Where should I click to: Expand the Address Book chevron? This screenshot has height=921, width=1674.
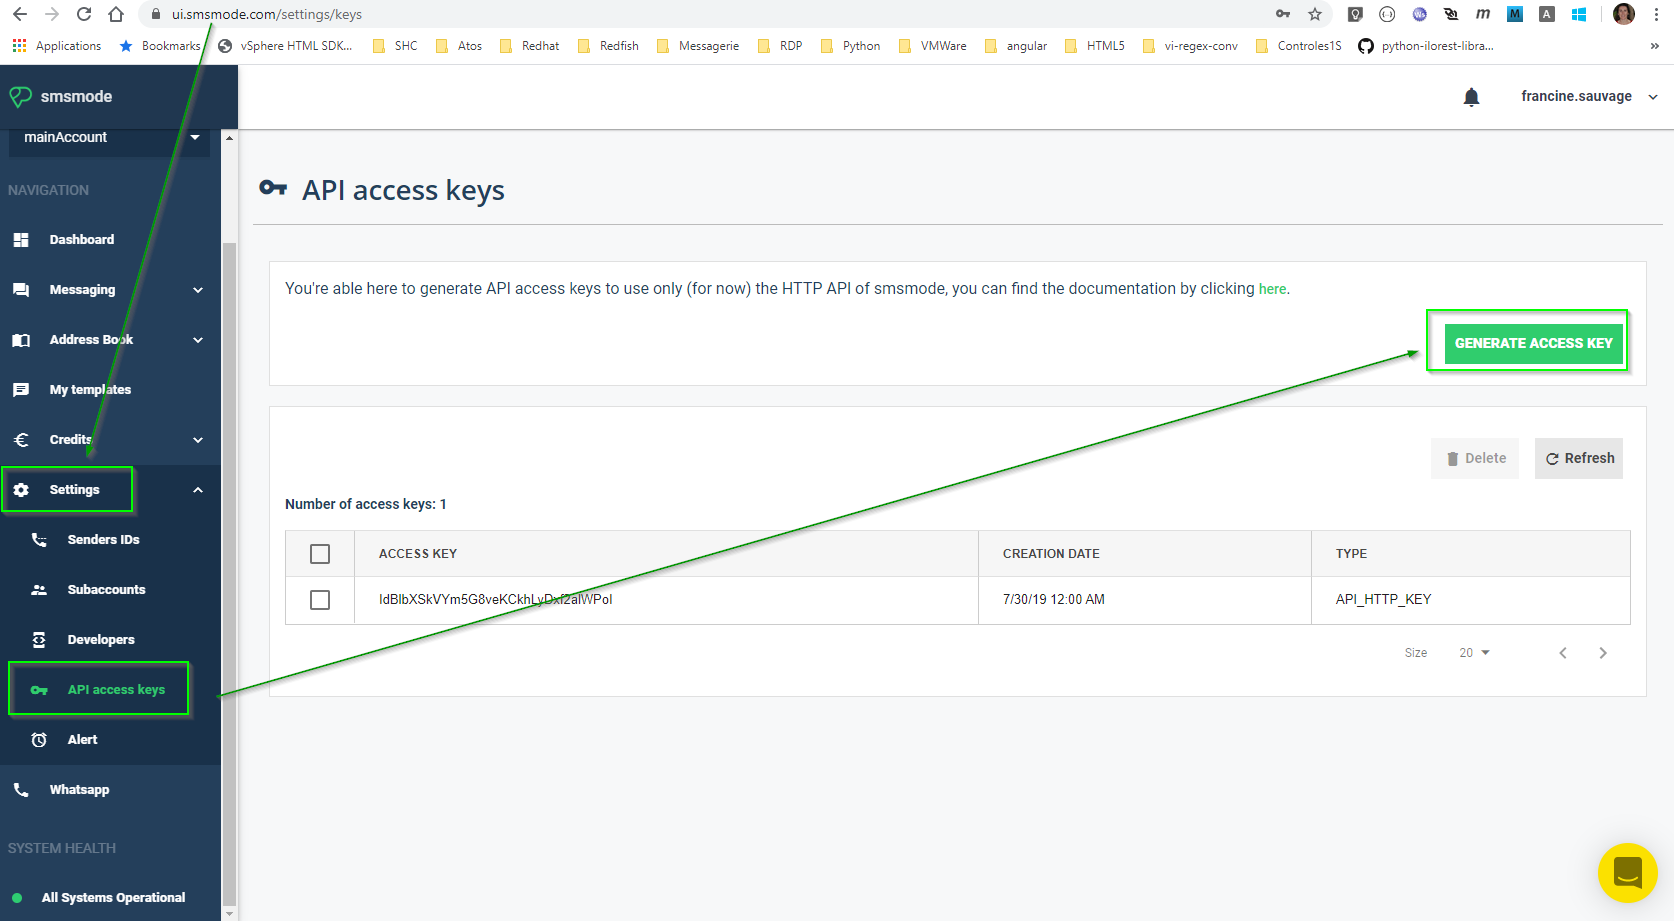(x=198, y=340)
